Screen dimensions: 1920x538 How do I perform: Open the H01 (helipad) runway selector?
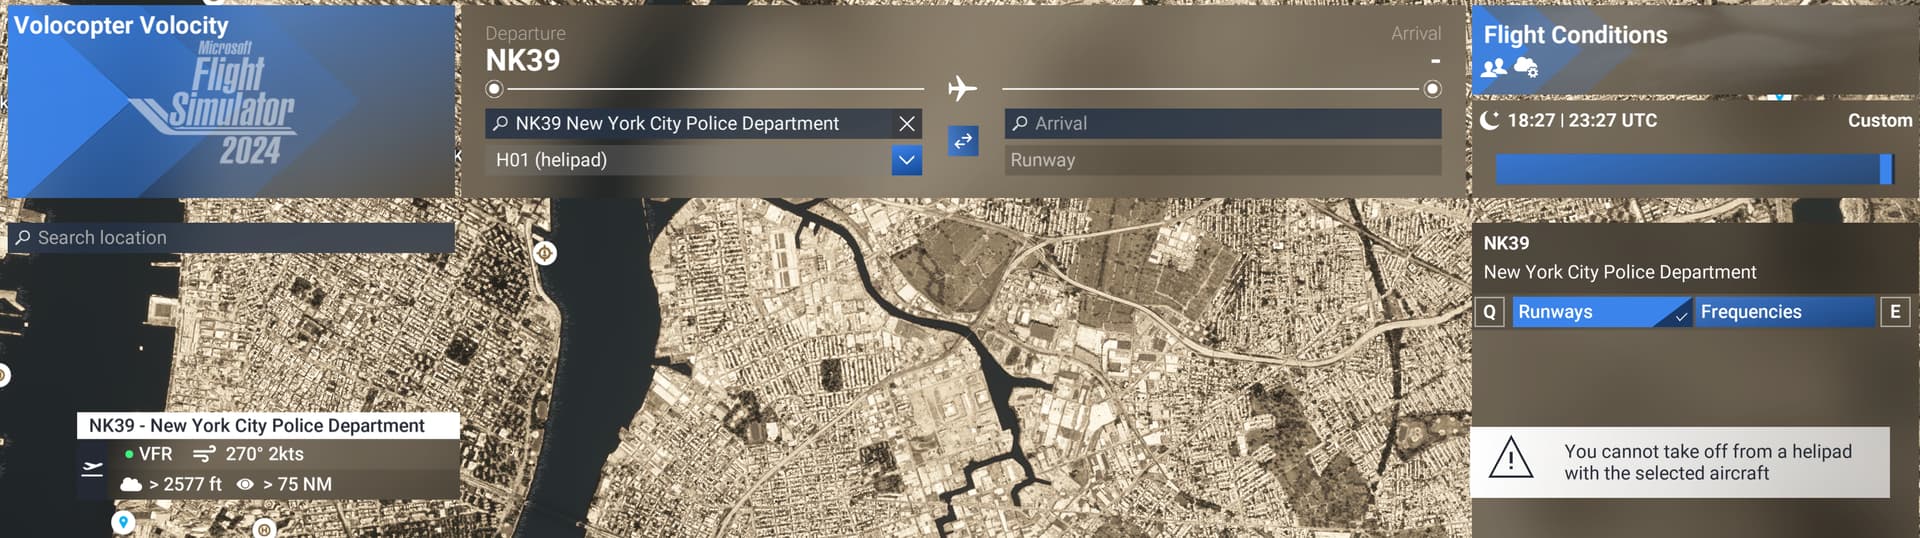click(688, 160)
